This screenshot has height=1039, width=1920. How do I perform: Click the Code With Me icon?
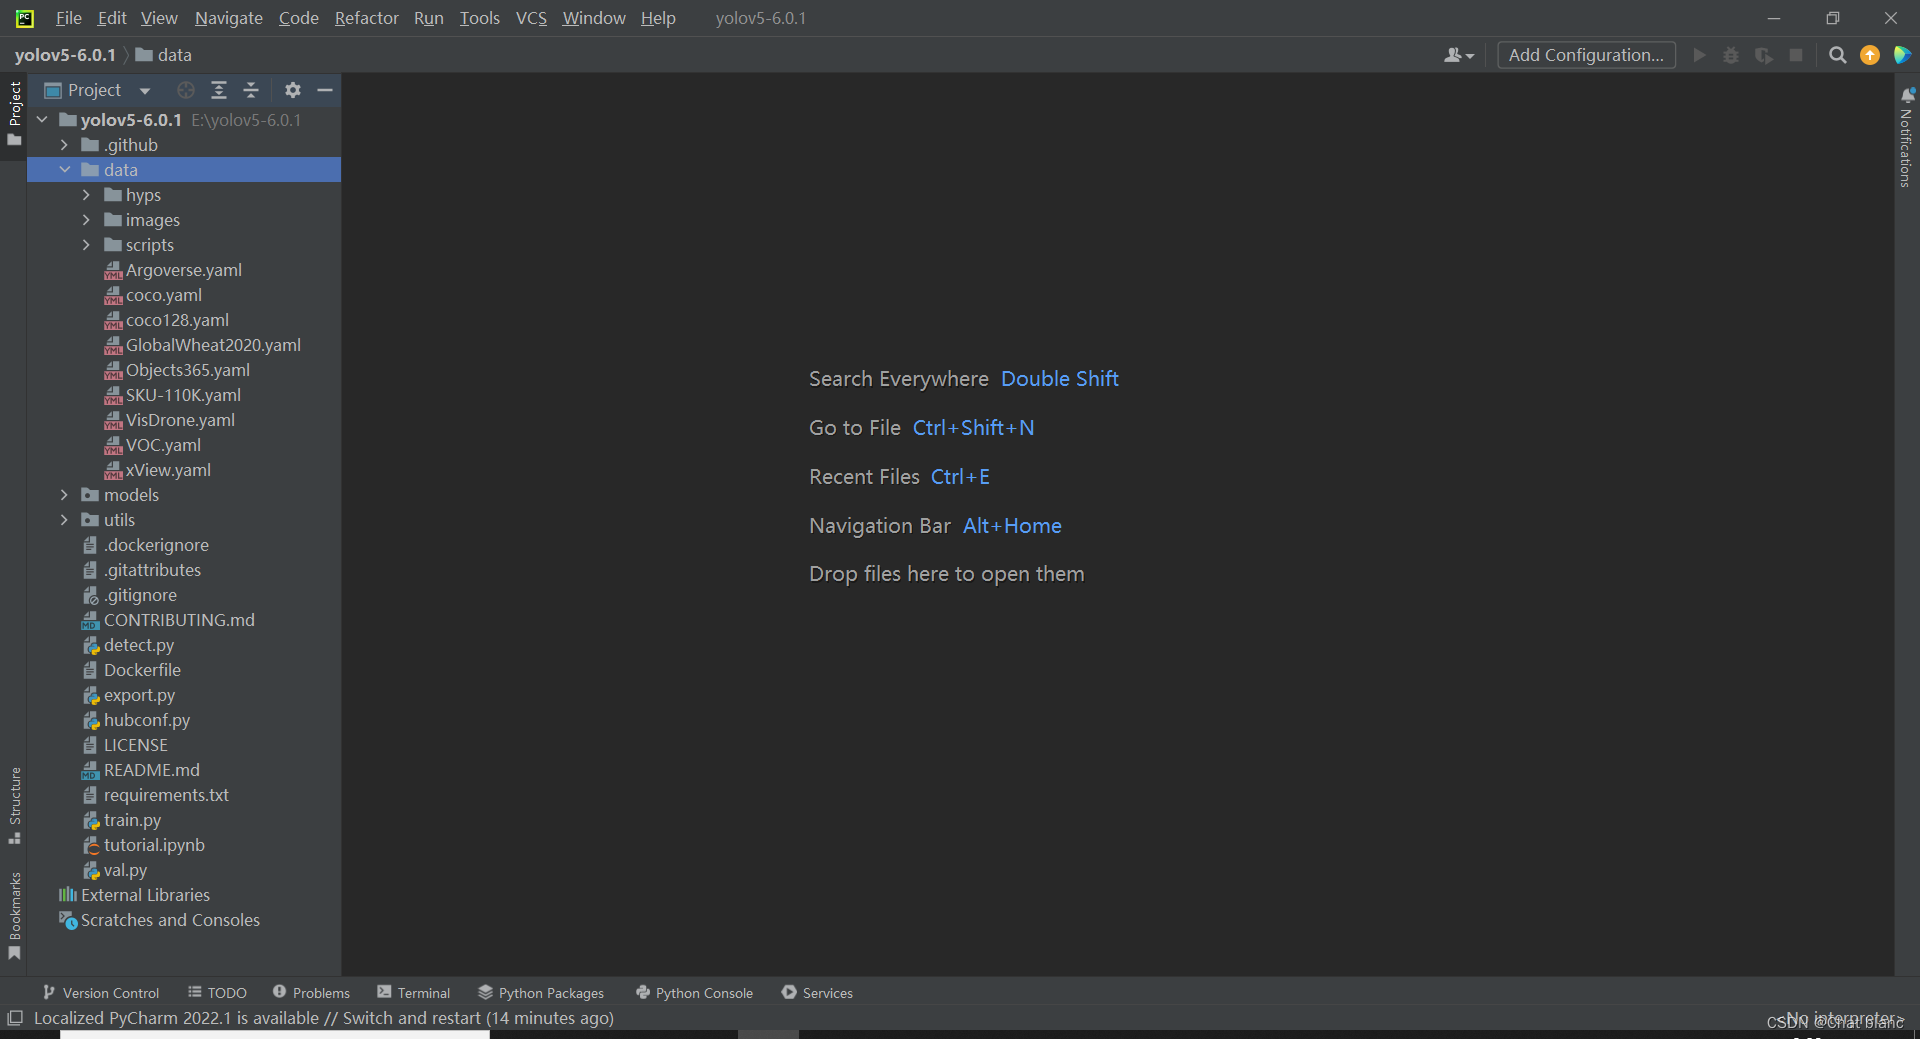pyautogui.click(x=1902, y=55)
